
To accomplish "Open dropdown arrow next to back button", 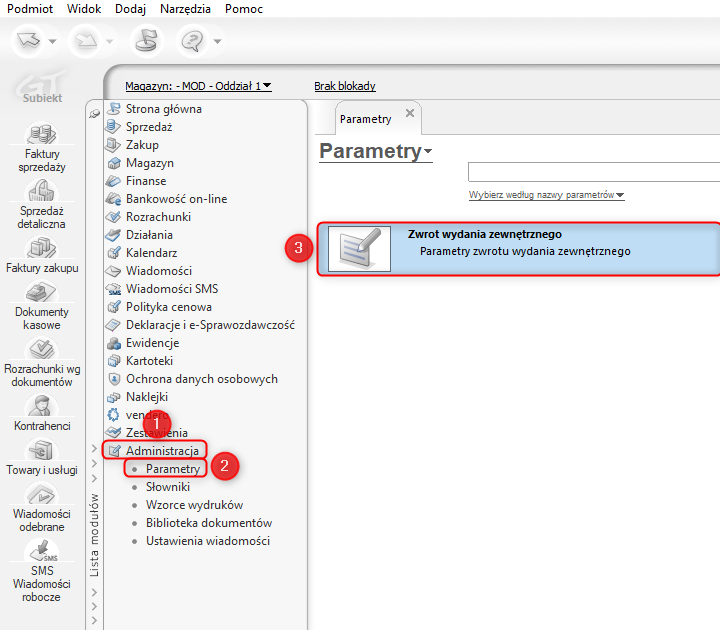I will [53, 41].
